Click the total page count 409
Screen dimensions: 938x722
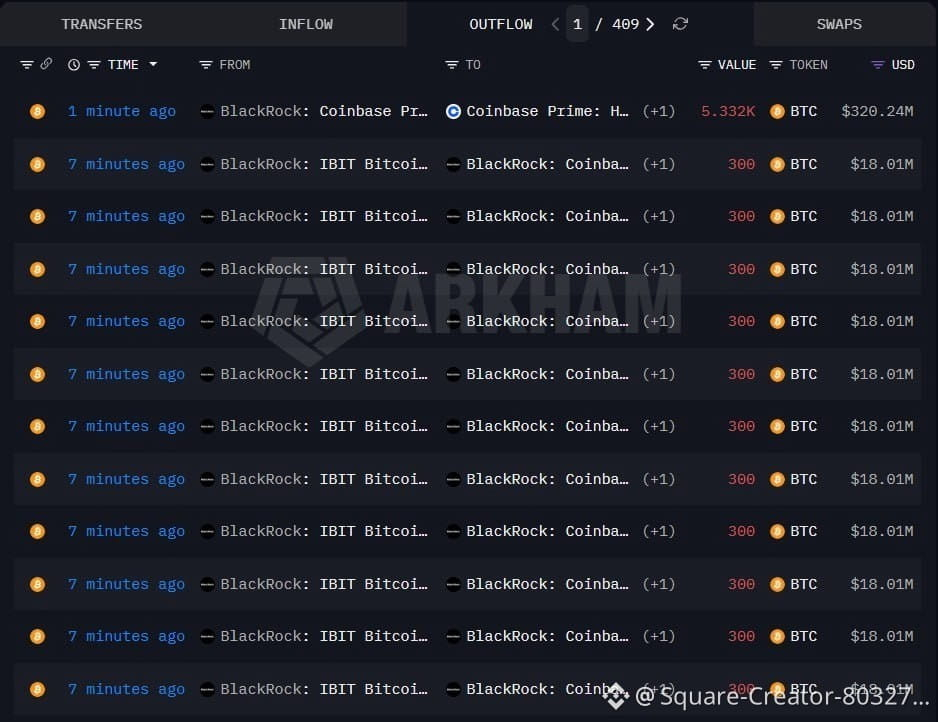[x=625, y=24]
